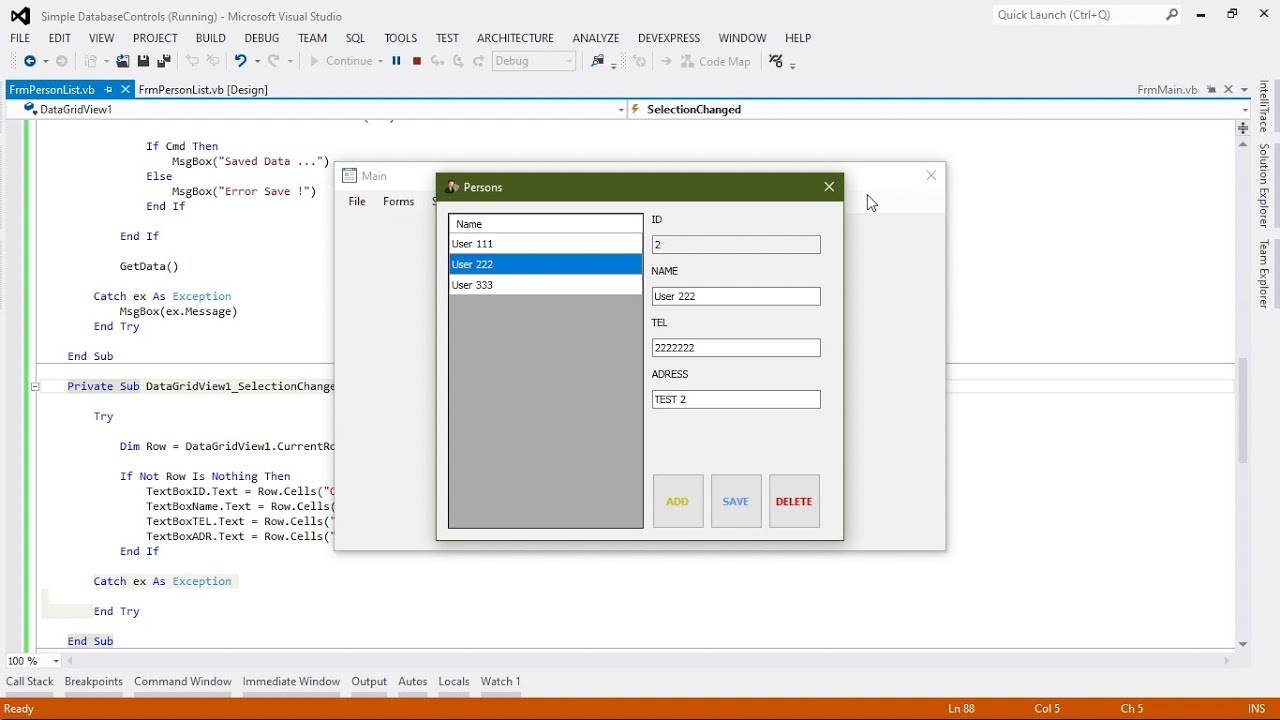Screen dimensions: 1280x720
Task: Click the TEL text field
Action: (x=736, y=348)
